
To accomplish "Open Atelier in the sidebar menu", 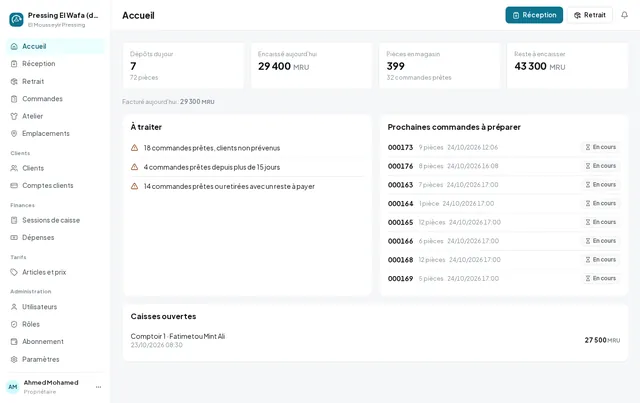I will (56, 116).
